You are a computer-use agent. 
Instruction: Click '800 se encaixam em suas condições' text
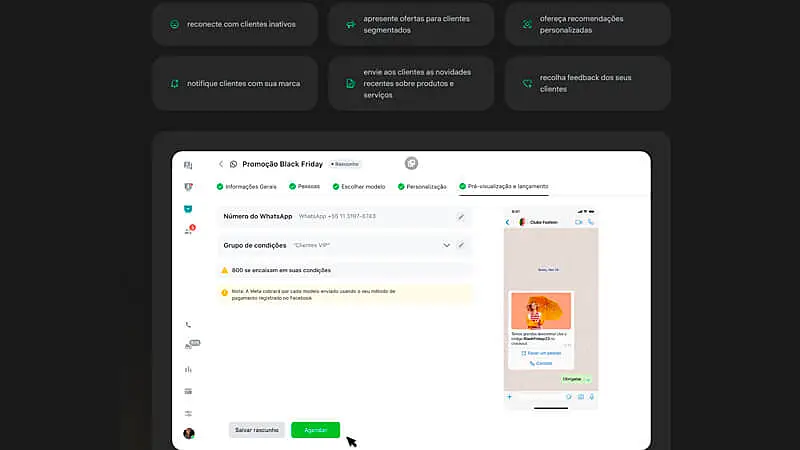pos(281,270)
